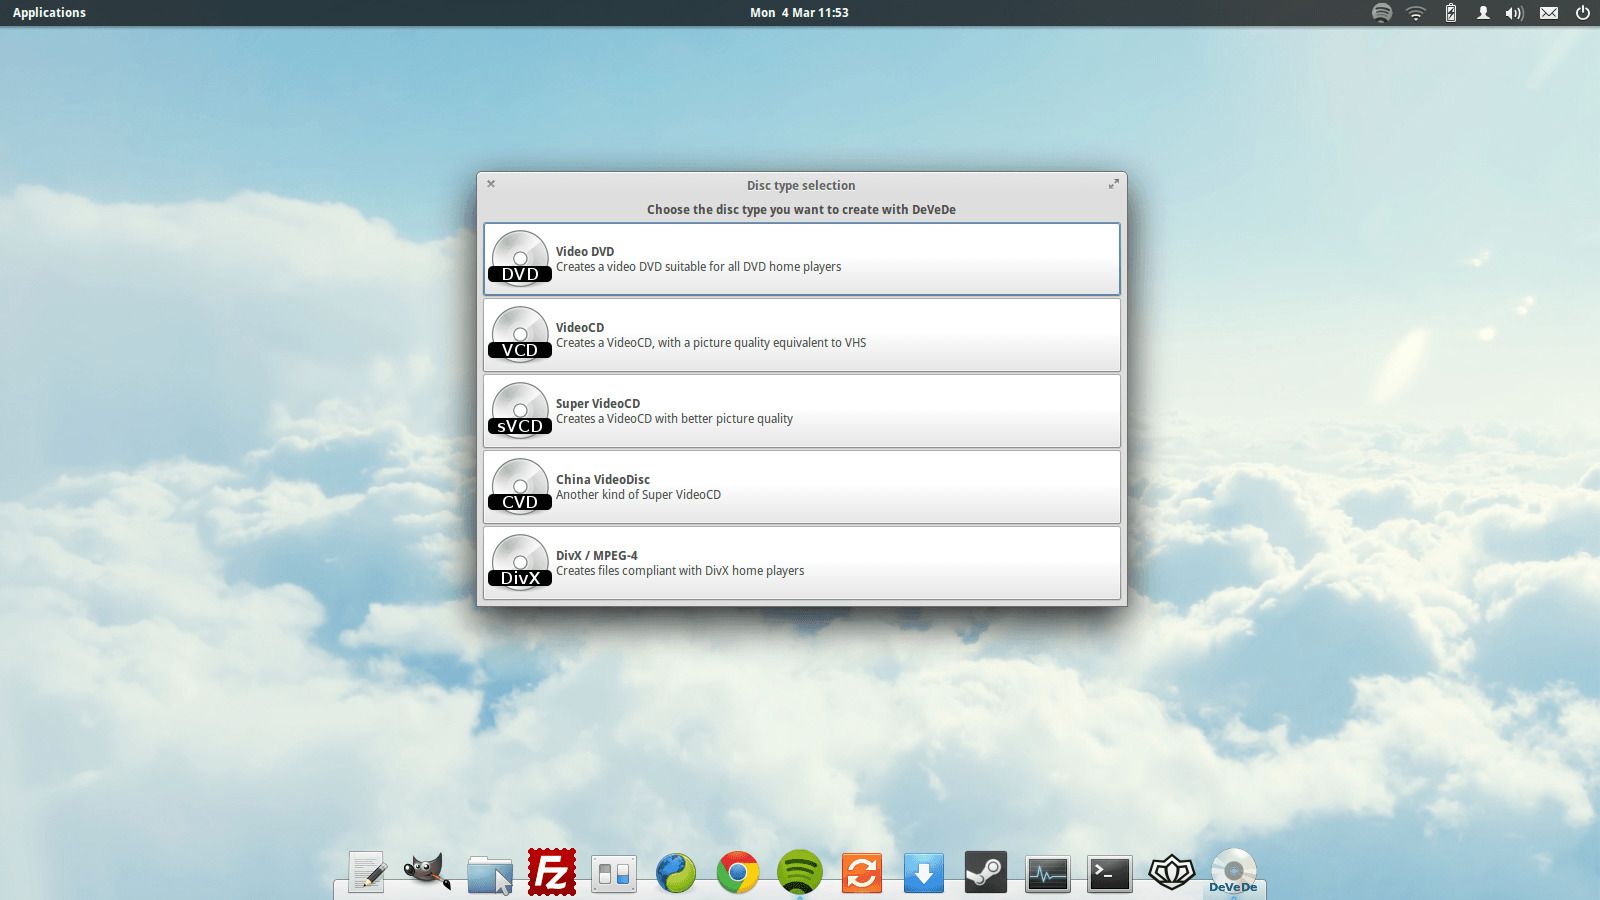This screenshot has height=900, width=1600.
Task: Click the battery indicator icon
Action: pyautogui.click(x=1449, y=13)
